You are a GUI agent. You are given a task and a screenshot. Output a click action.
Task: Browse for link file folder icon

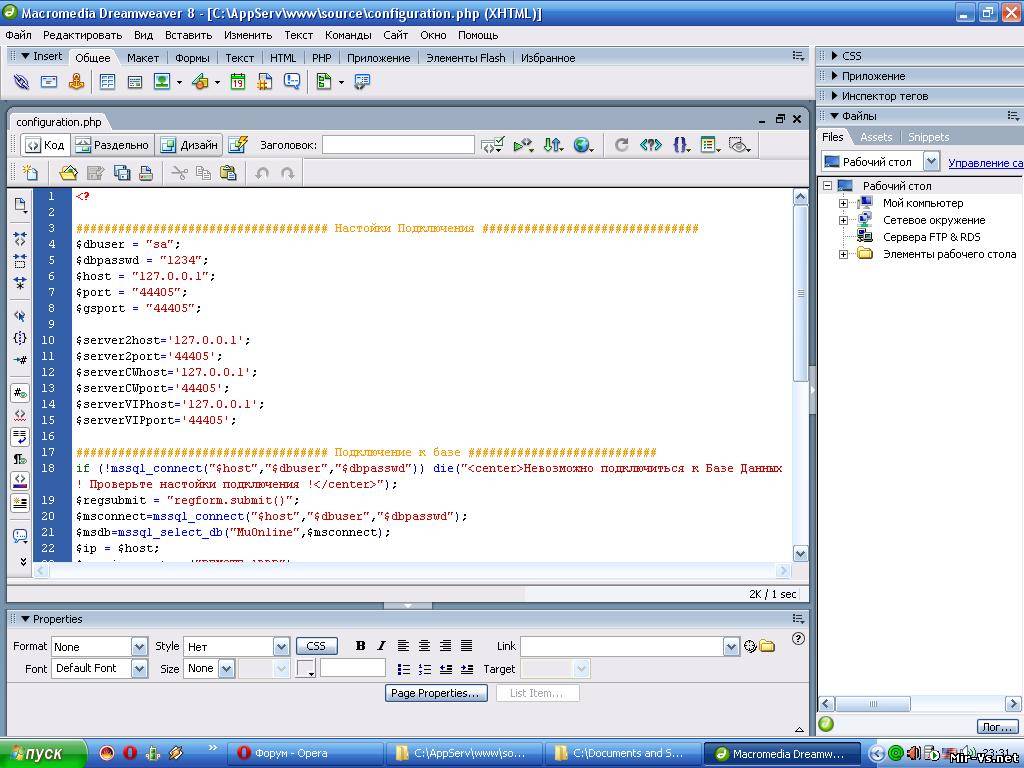[767, 647]
